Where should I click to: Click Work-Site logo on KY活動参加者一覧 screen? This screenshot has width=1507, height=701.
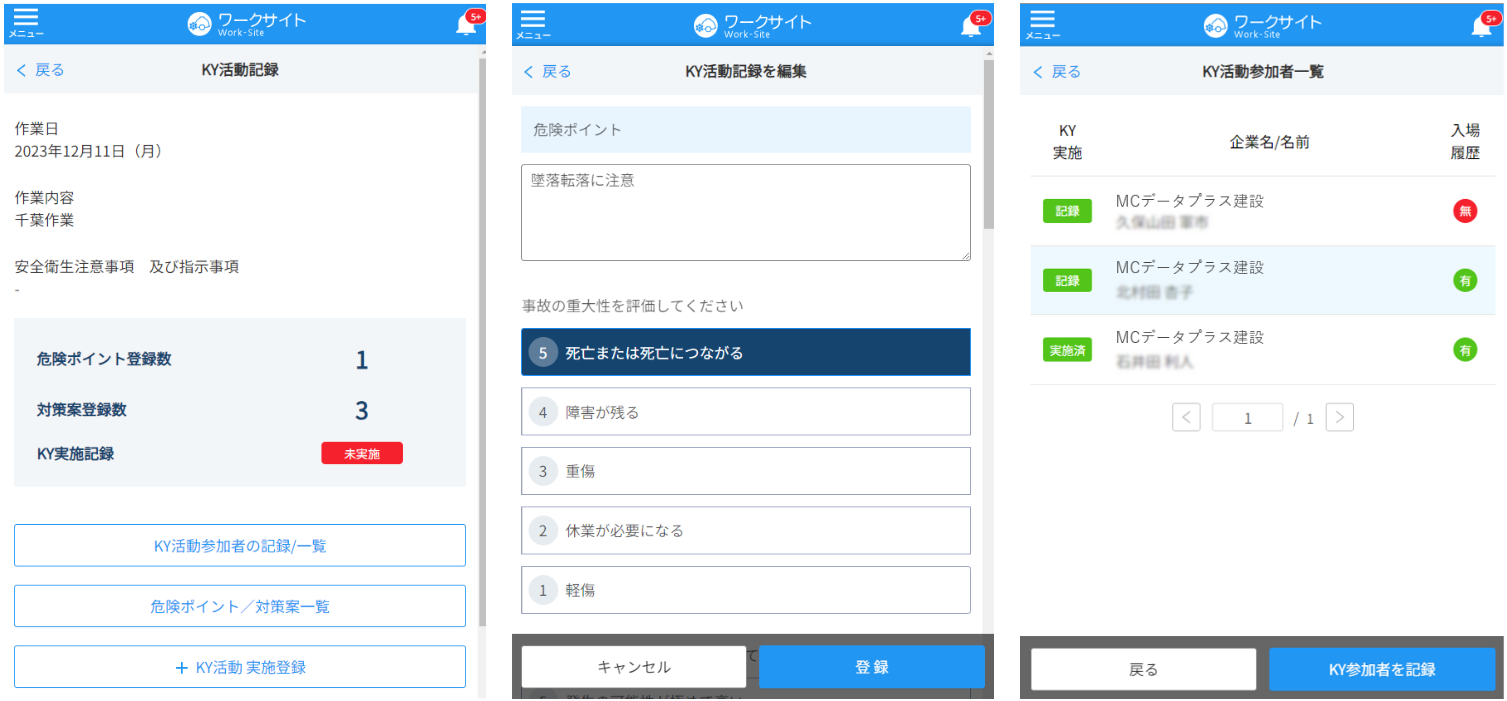coord(1261,25)
